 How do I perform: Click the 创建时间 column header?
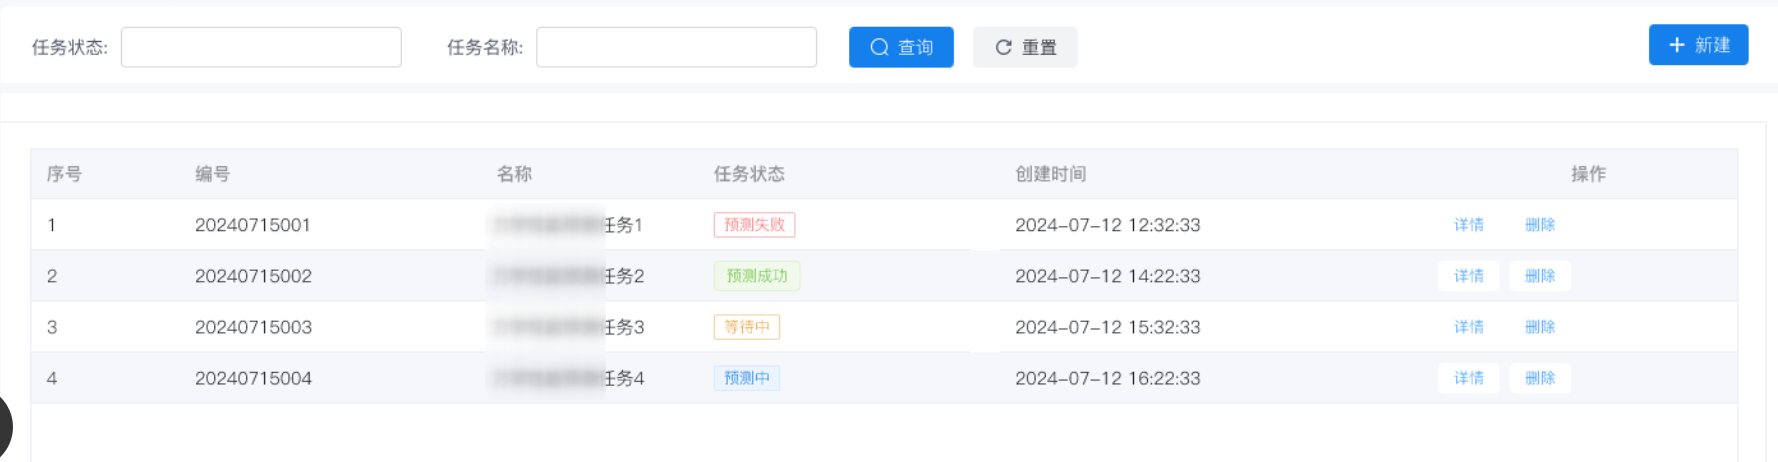coord(1050,174)
